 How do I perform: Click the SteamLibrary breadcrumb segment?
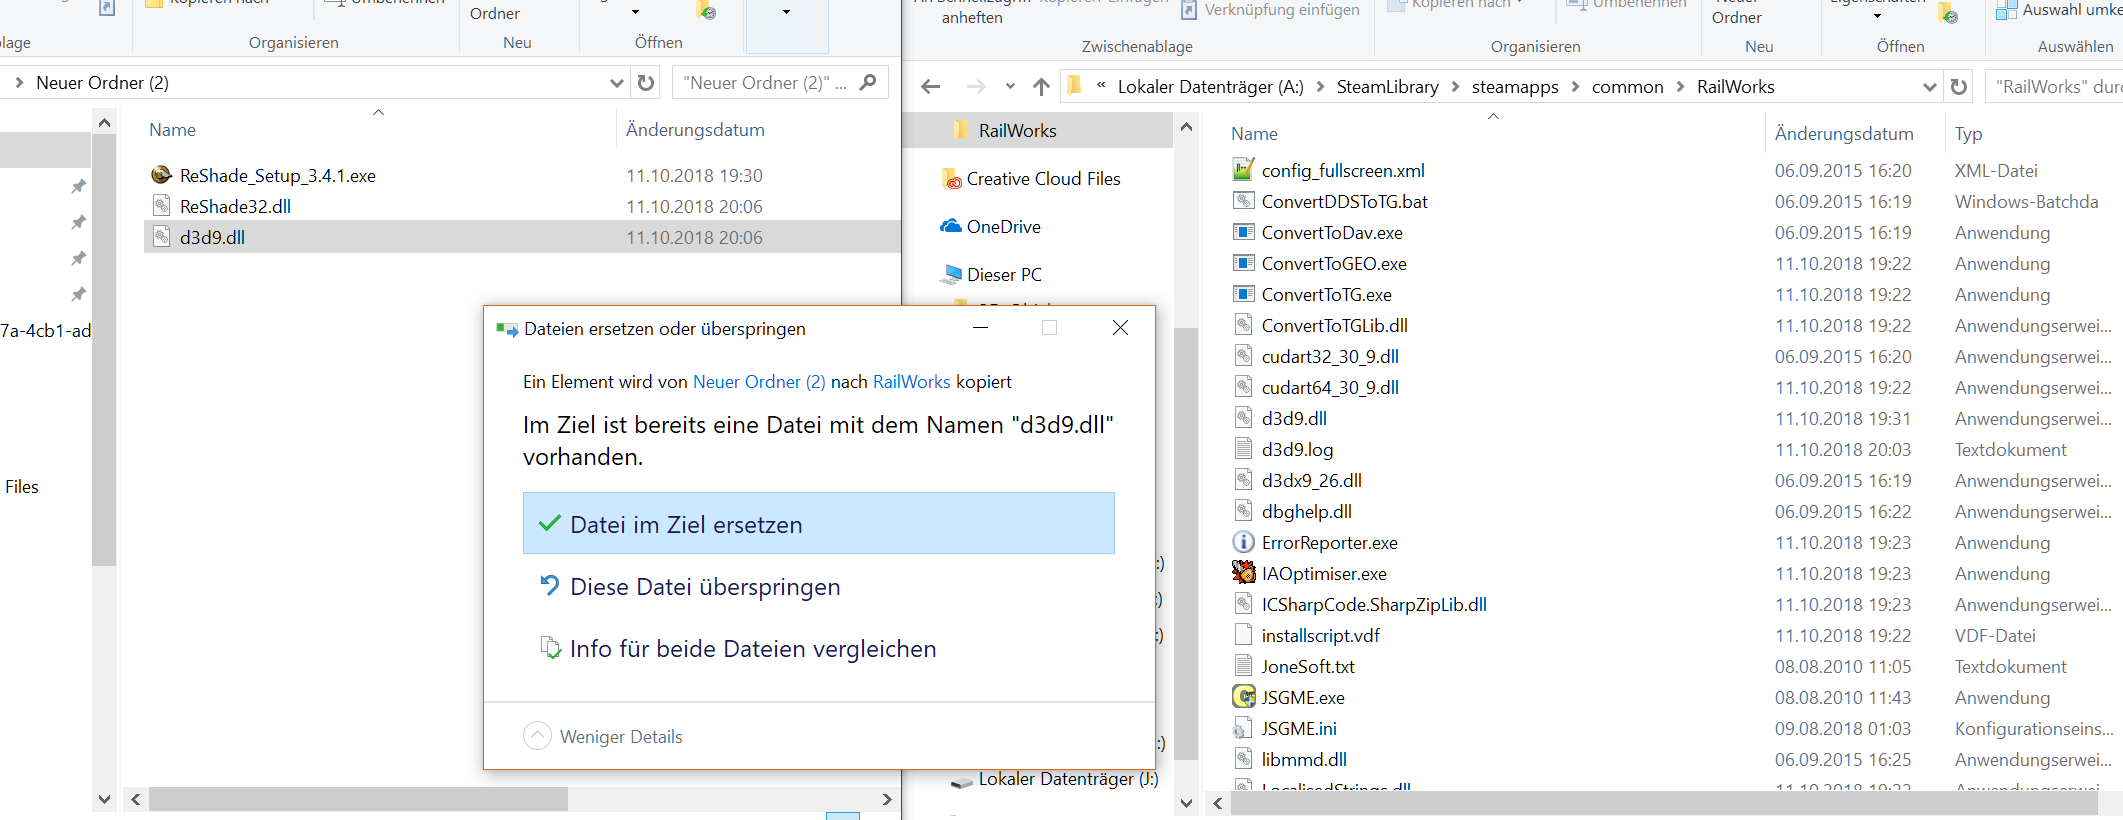(x=1387, y=87)
